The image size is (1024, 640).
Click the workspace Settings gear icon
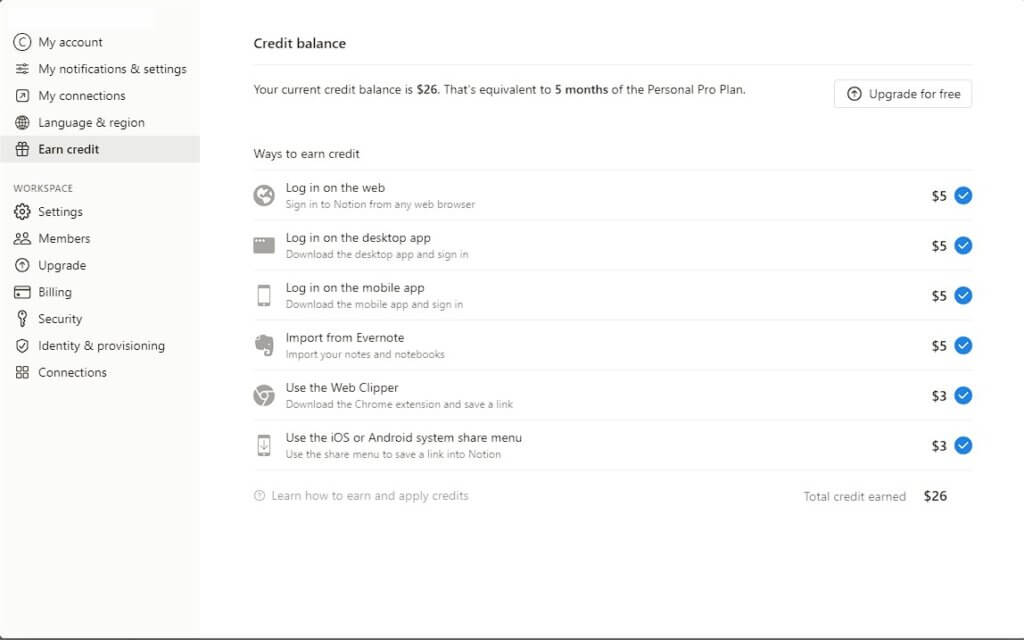tap(22, 212)
